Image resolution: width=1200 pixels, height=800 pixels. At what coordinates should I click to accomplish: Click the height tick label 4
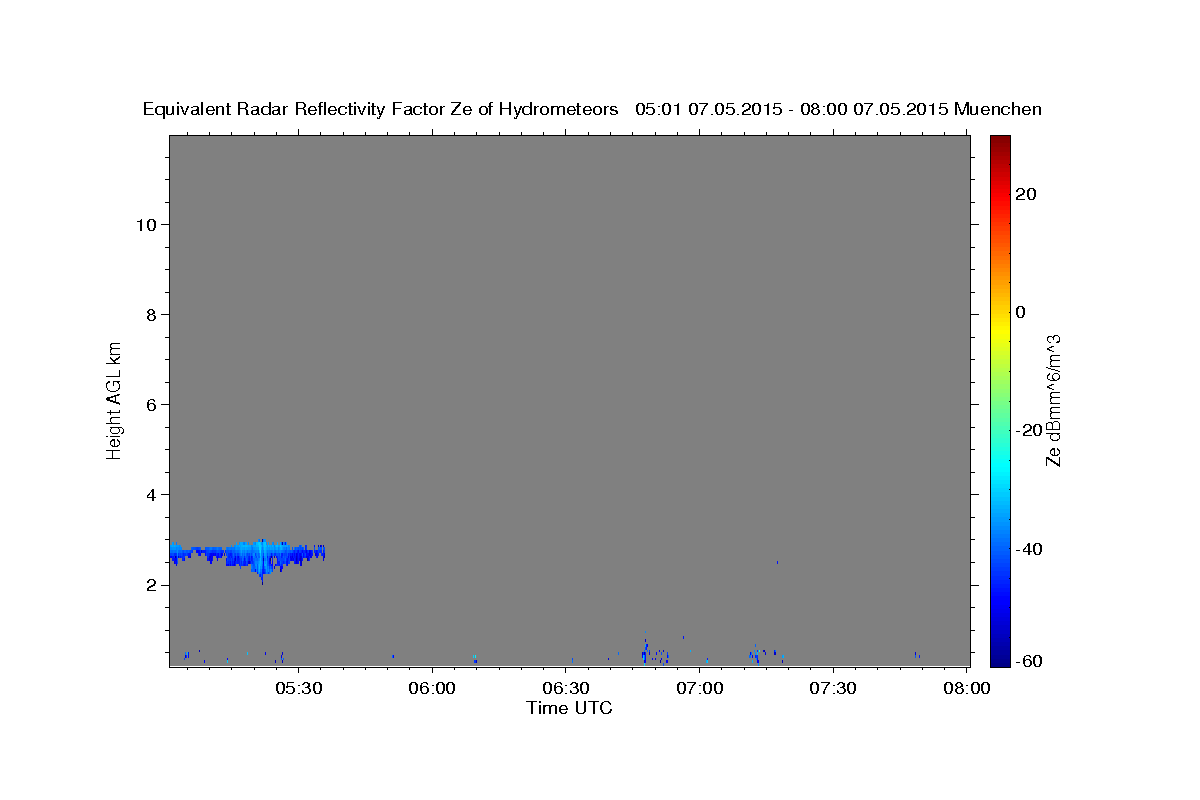(150, 494)
